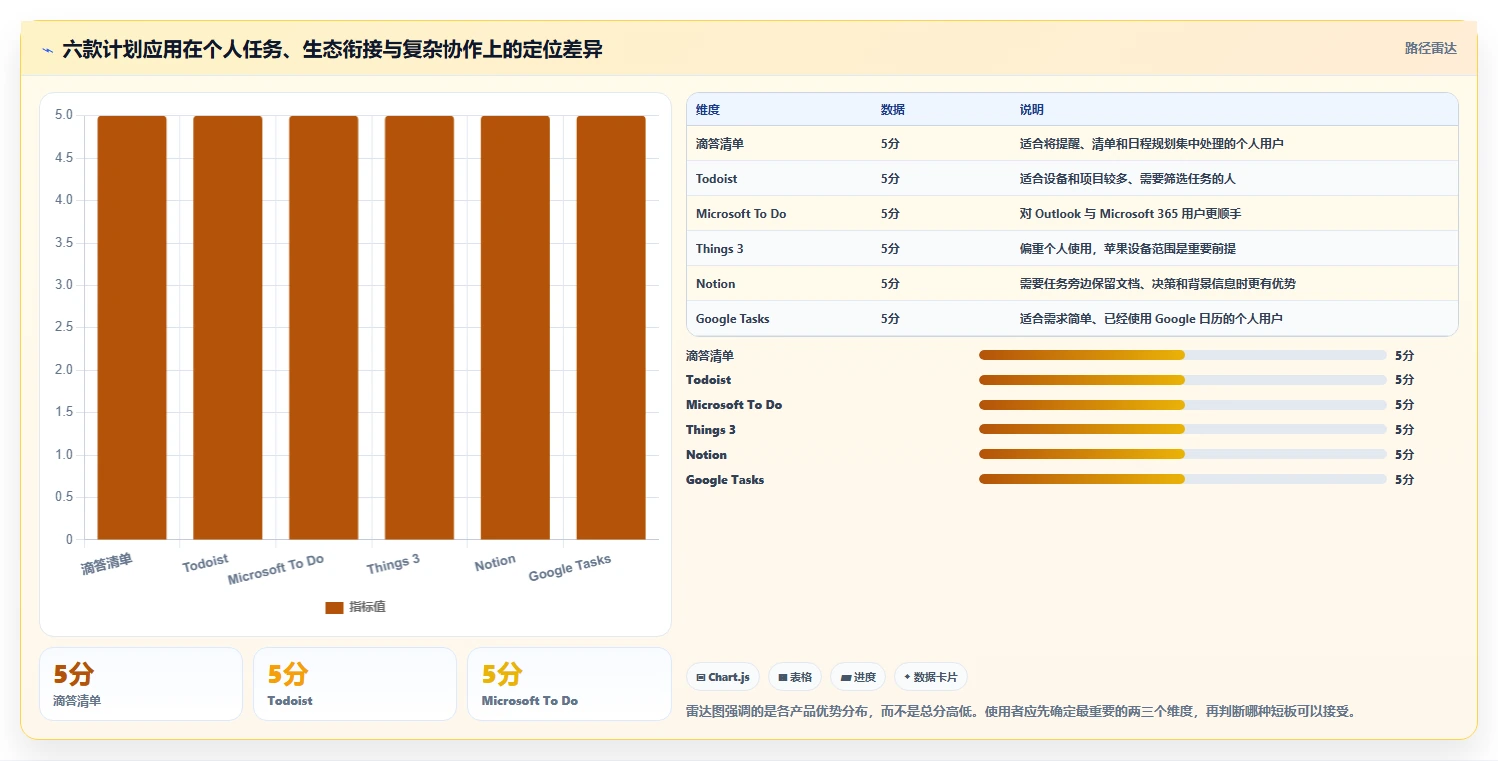Image resolution: width=1498 pixels, height=761 pixels.
Task: Click the chart title 六款计划应用
Action: [x=332, y=50]
